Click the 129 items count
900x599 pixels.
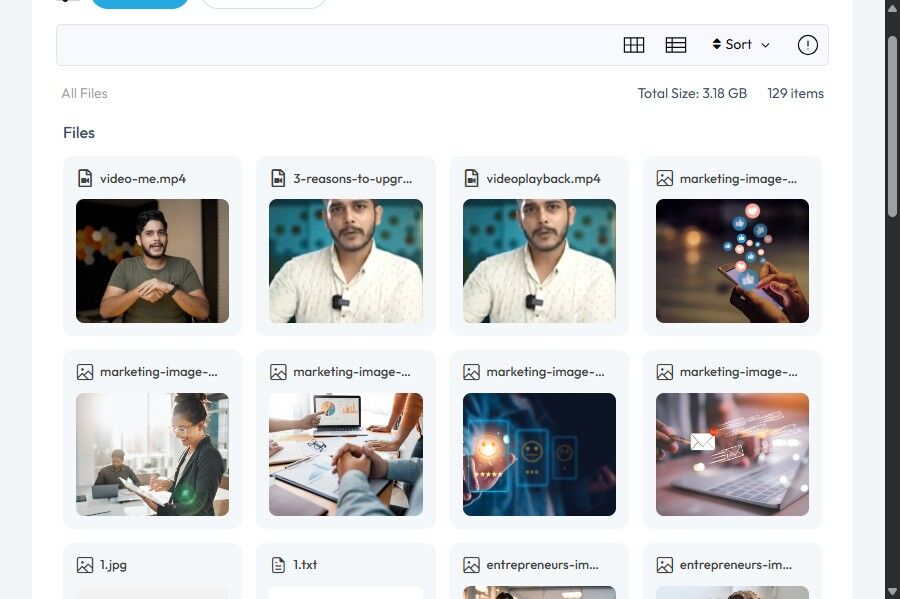point(796,94)
